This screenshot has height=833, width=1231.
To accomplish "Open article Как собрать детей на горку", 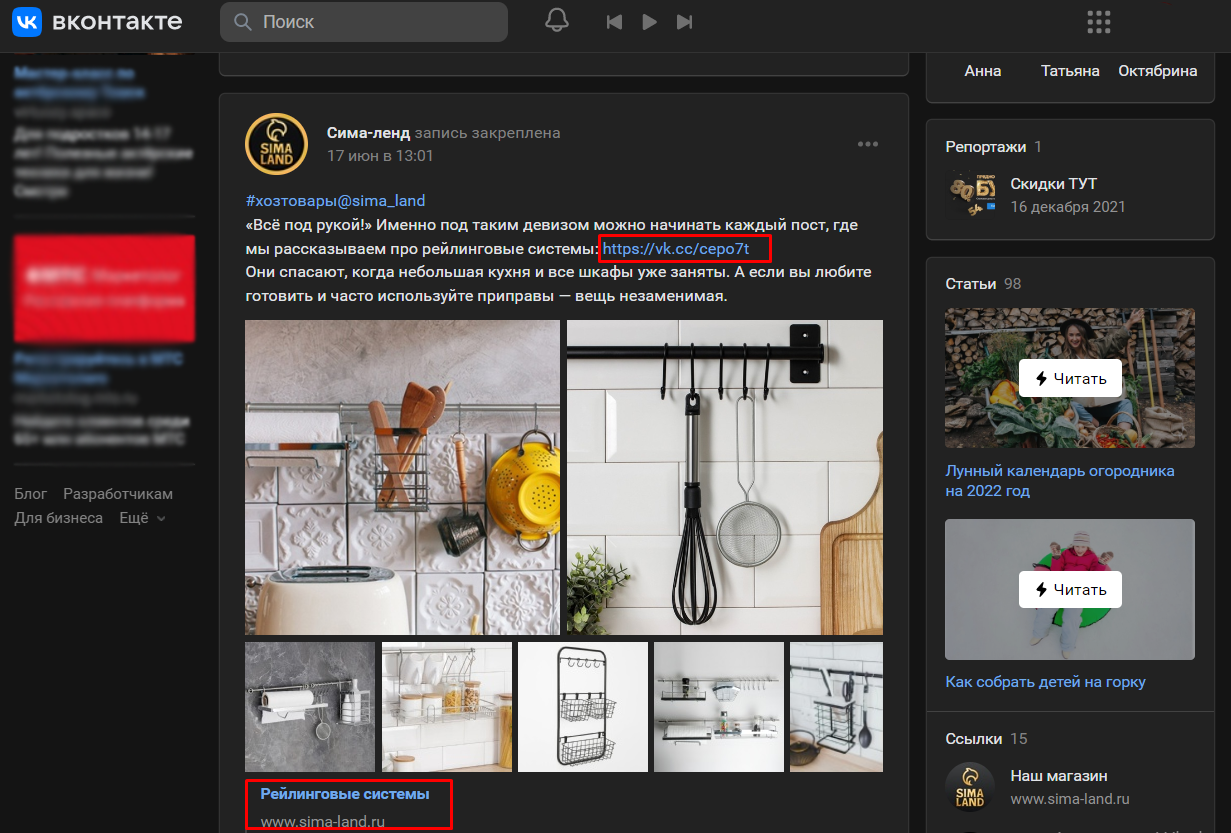I will click(x=1045, y=682).
